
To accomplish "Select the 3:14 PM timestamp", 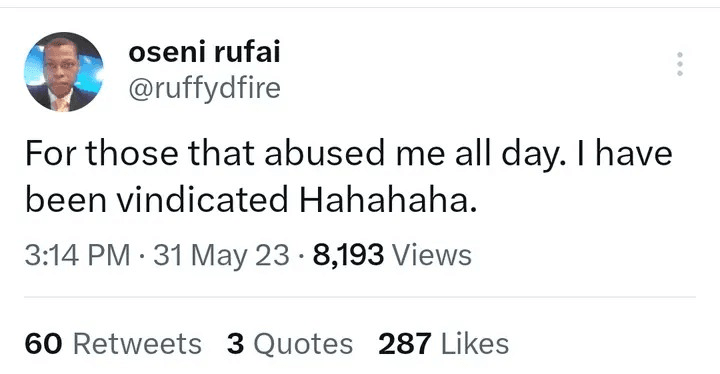I will (x=78, y=255).
